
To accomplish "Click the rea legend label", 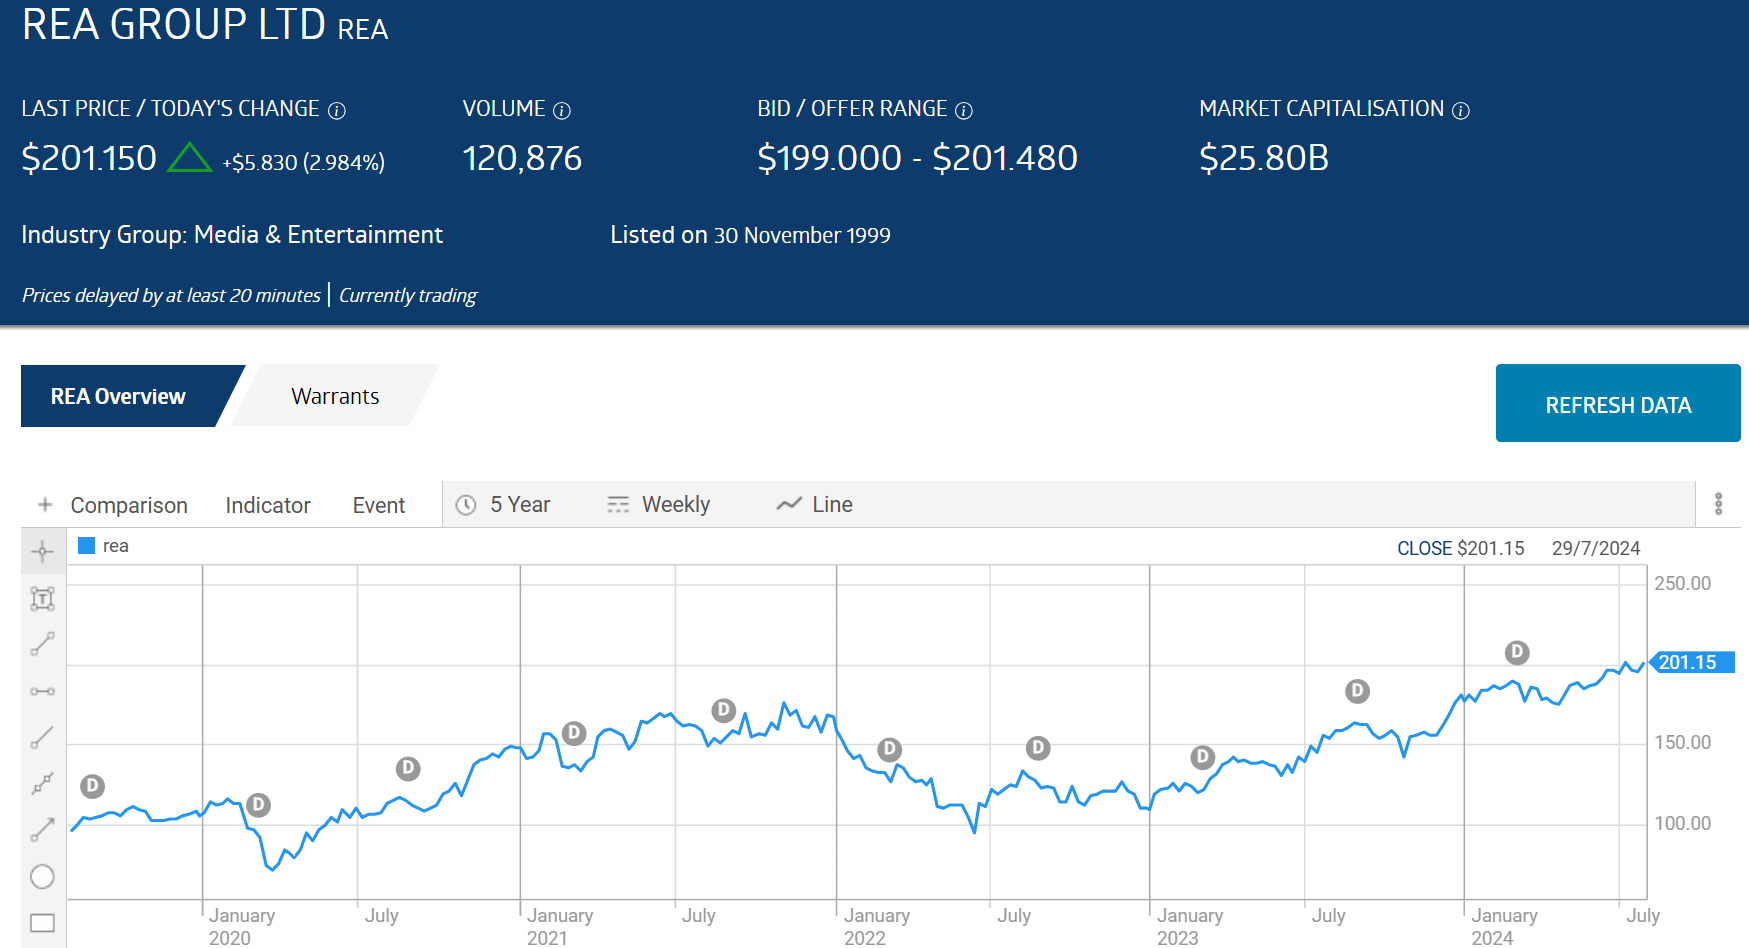I will click(116, 546).
